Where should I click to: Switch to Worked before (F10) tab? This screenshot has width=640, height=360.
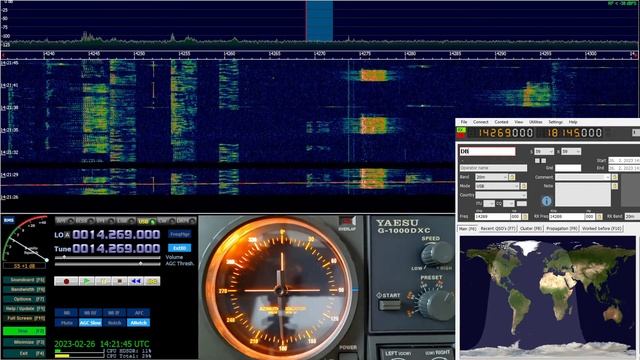(x=602, y=229)
